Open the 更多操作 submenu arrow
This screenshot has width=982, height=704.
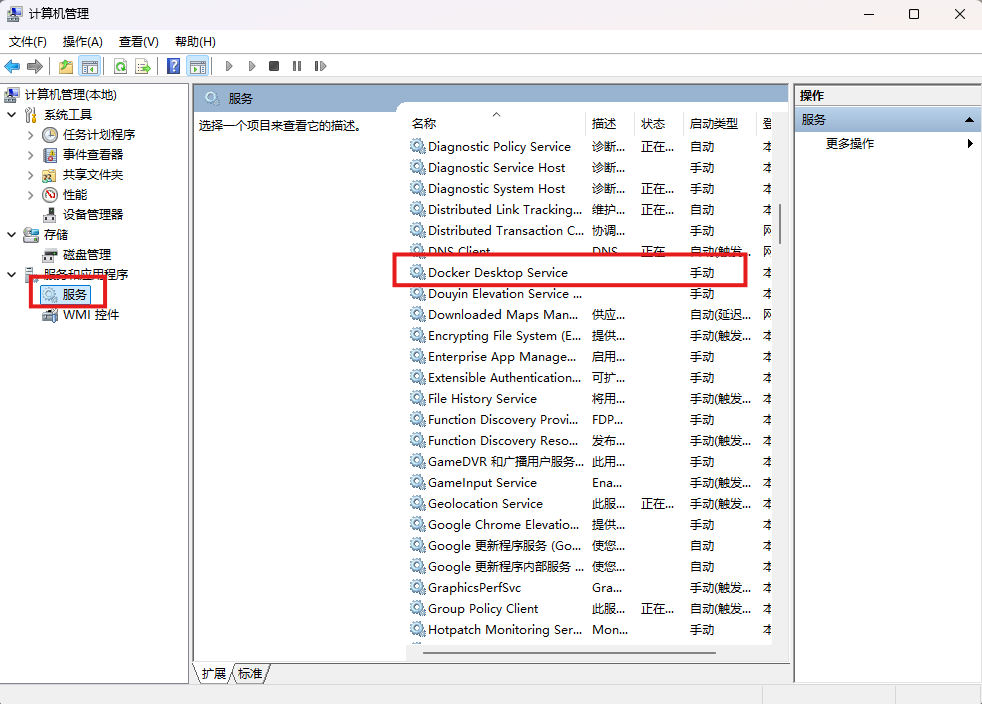click(969, 143)
